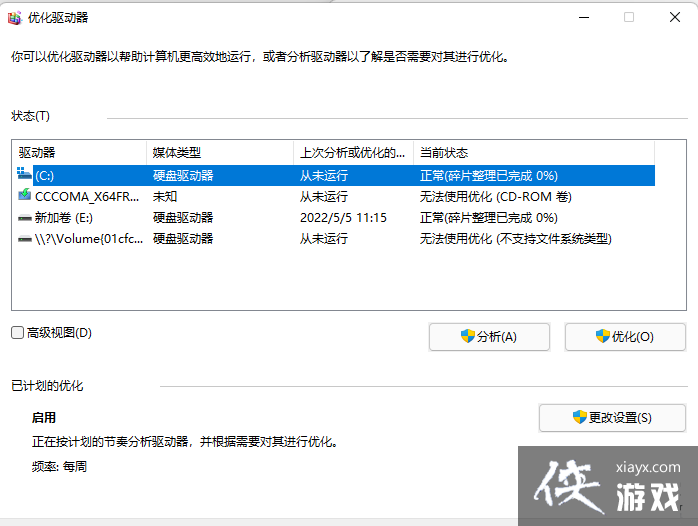Viewport: 698px width, 526px height.
Task: Select the 新加卷 (E:) drive name
Action: (64, 218)
